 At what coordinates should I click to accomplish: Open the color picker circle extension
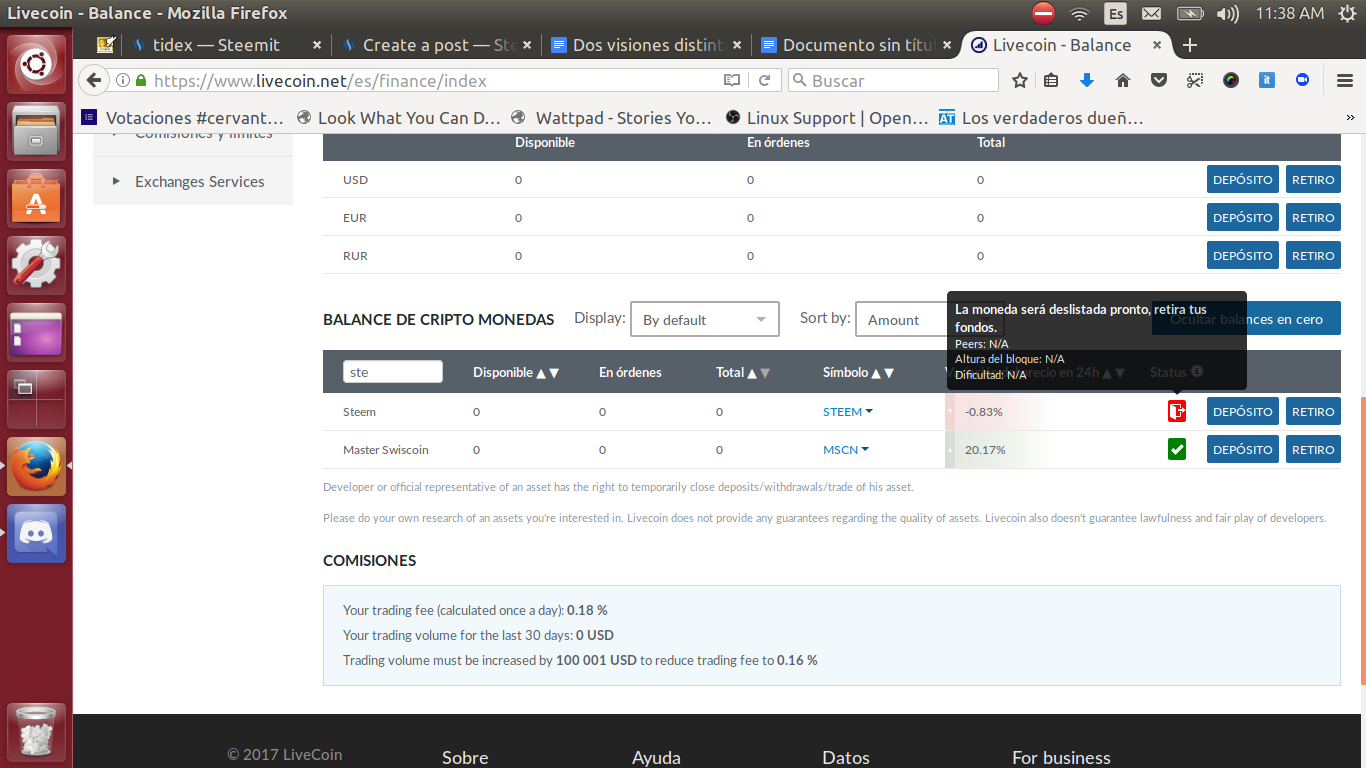(x=1231, y=80)
